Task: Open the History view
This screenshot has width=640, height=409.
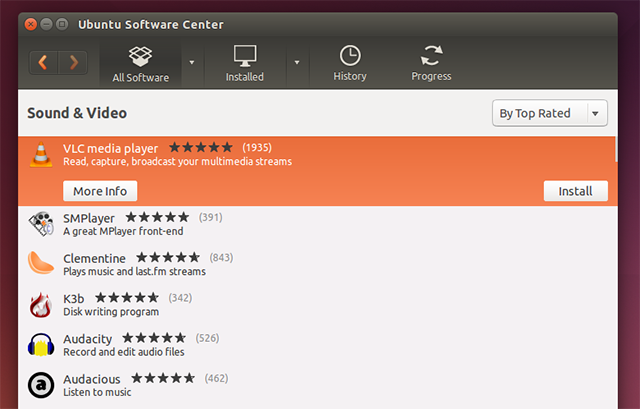Action: point(350,64)
